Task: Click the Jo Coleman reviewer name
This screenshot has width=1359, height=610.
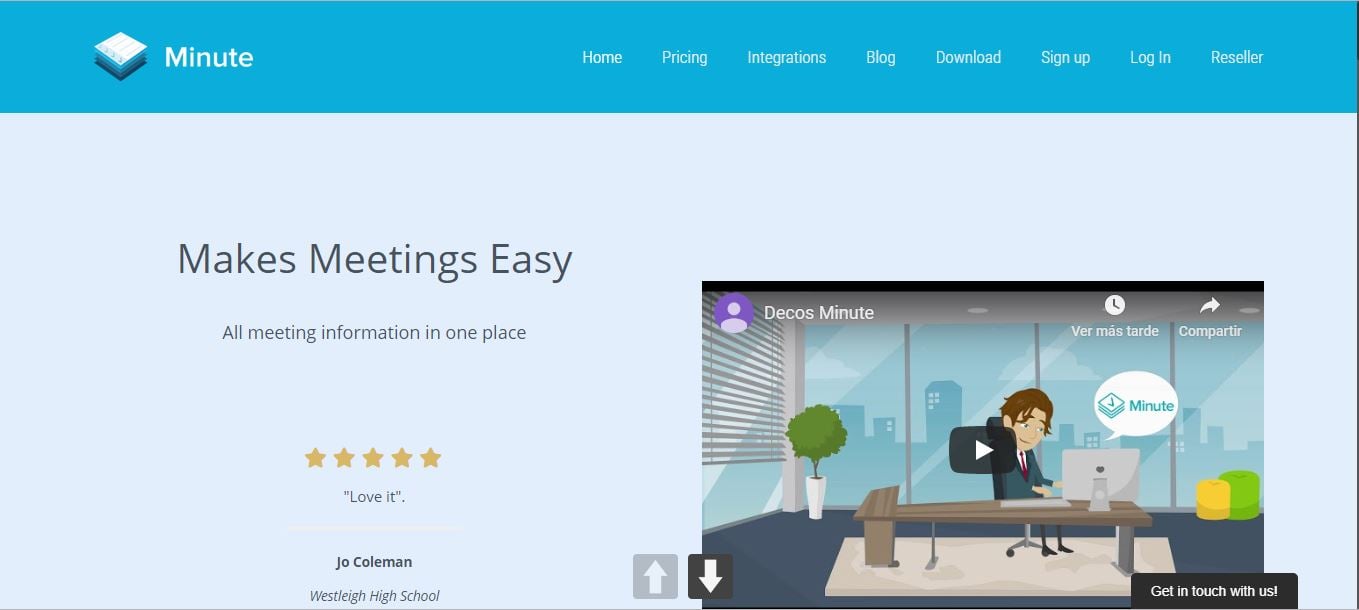Action: click(374, 562)
